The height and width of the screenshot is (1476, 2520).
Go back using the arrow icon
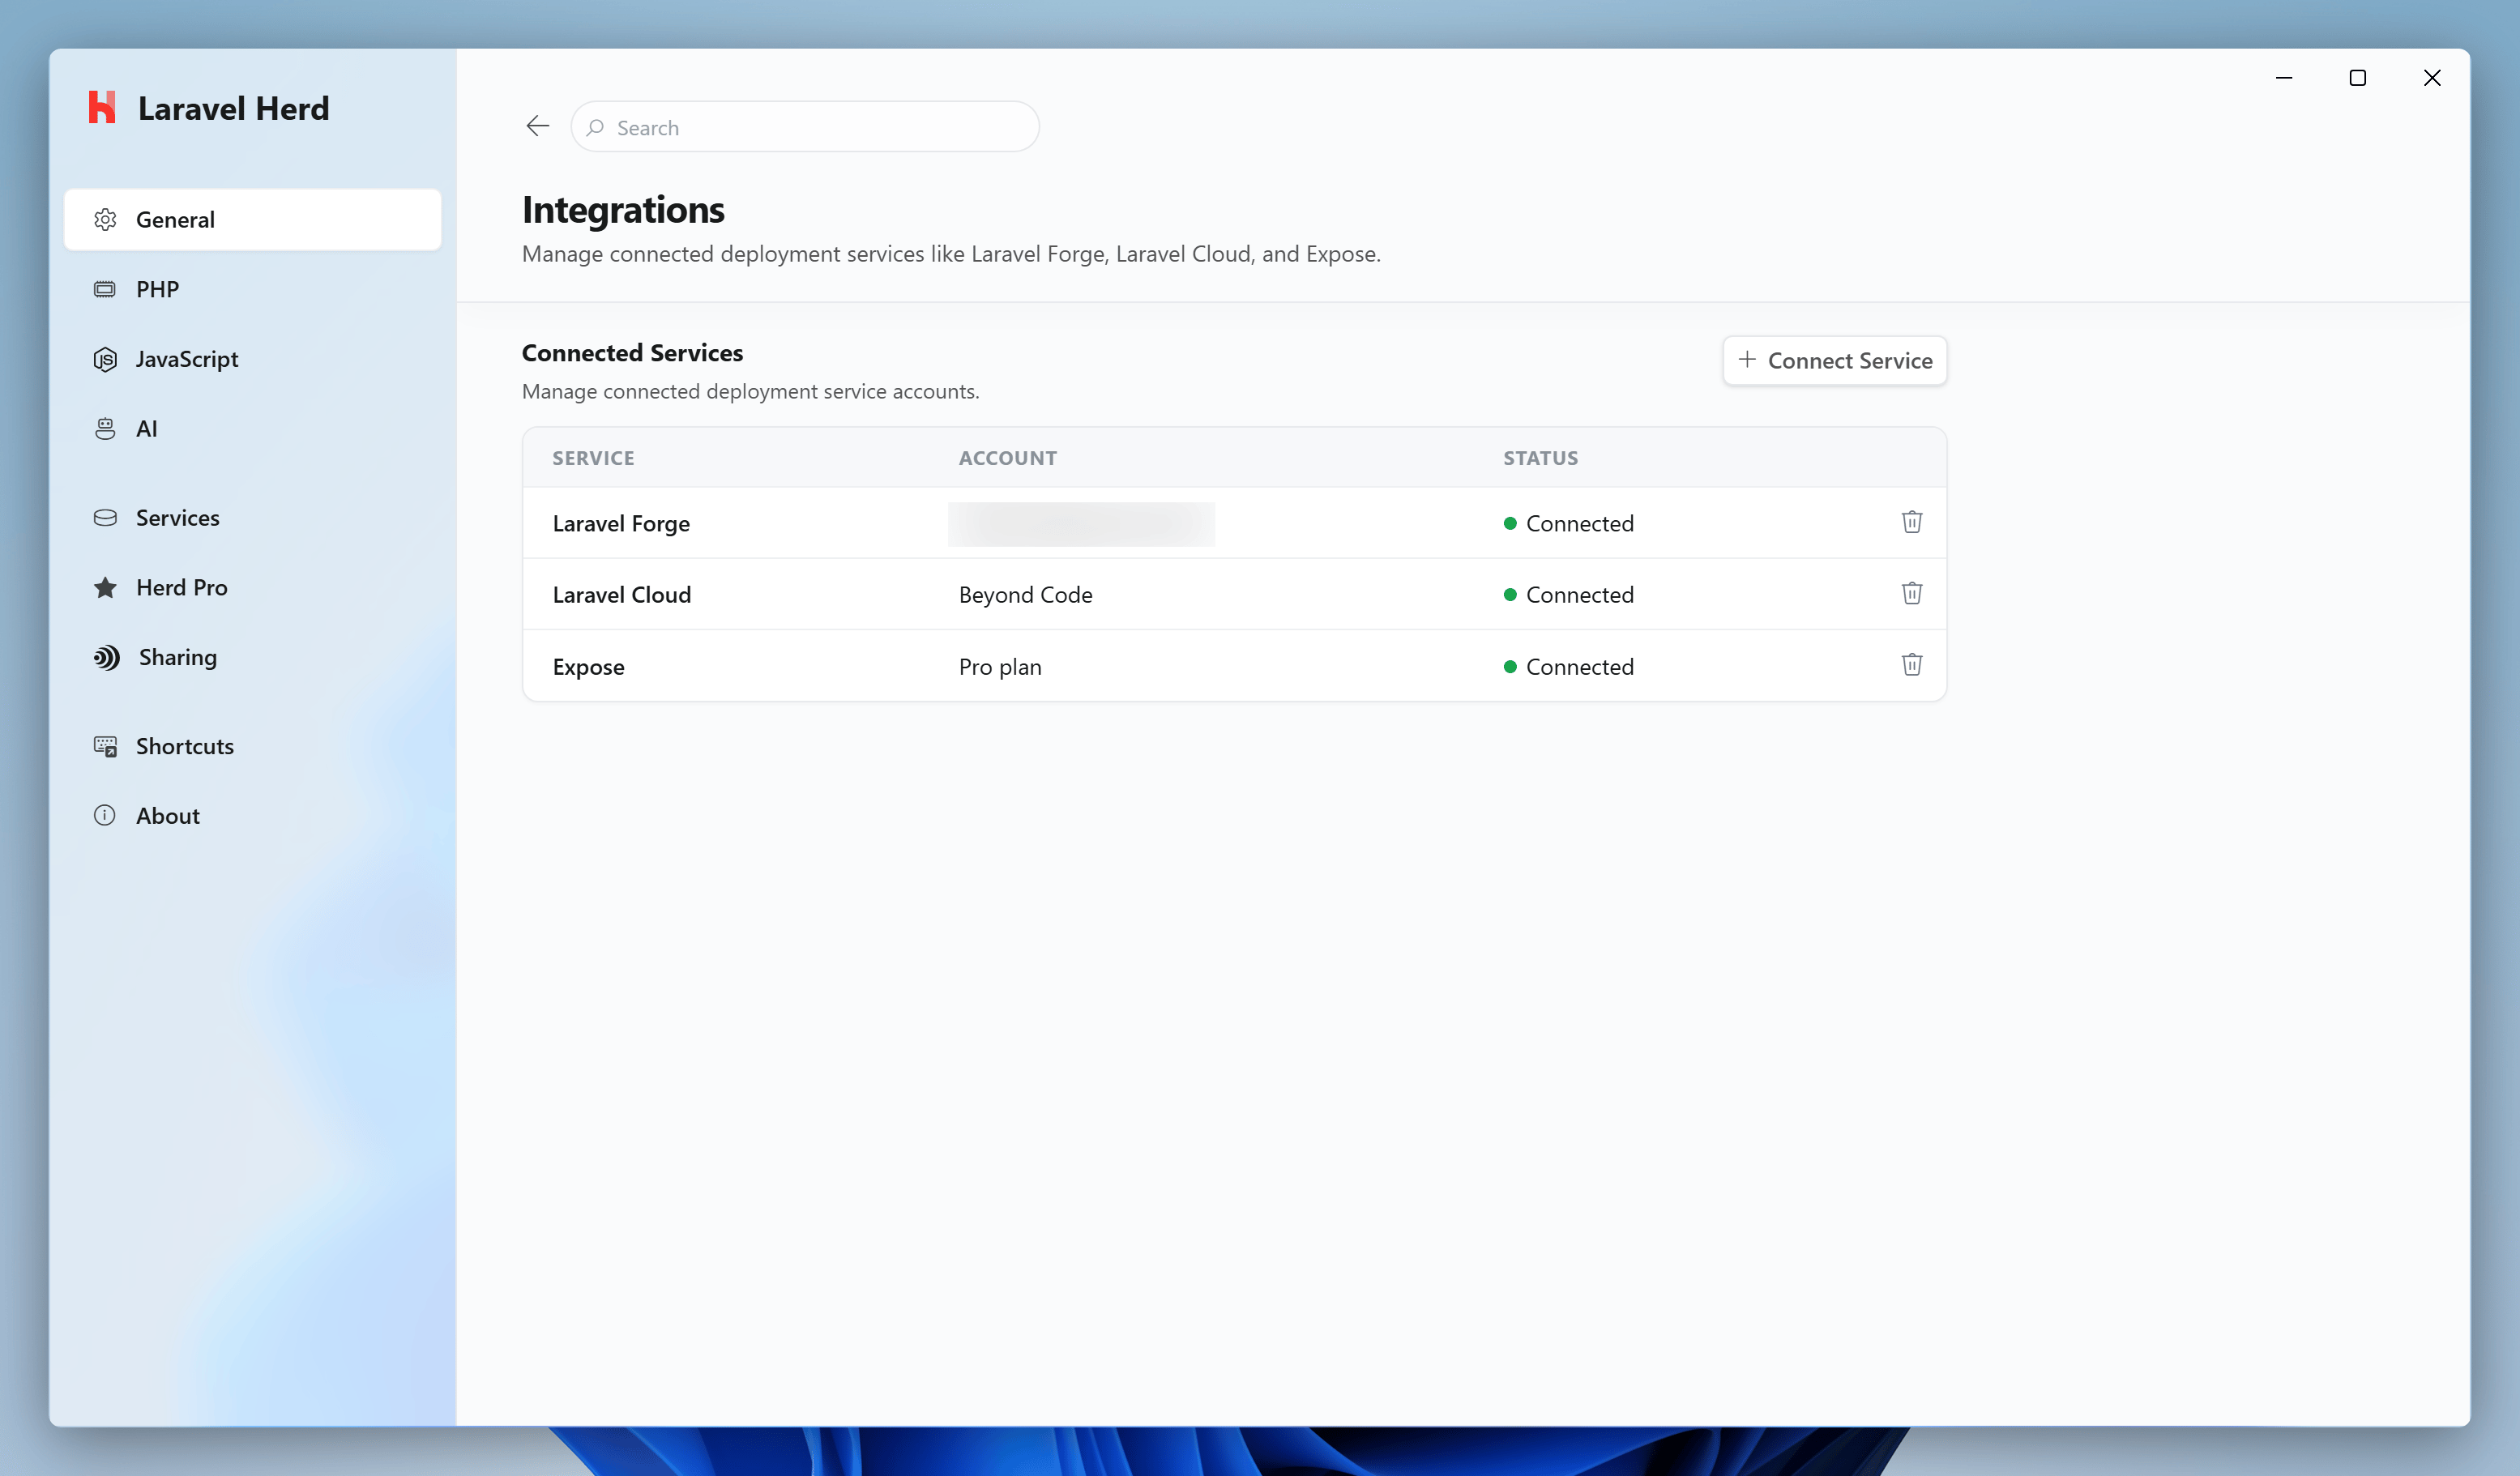tap(538, 126)
